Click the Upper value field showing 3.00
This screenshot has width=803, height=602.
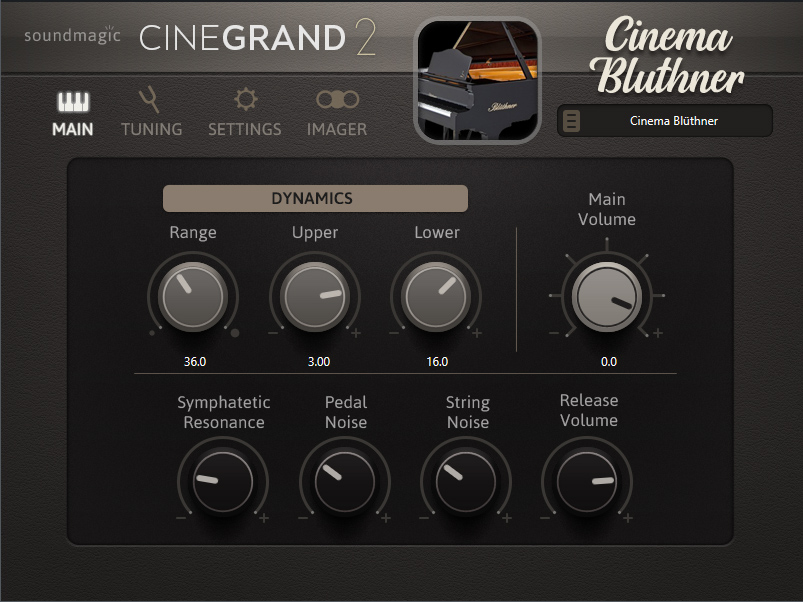318,362
